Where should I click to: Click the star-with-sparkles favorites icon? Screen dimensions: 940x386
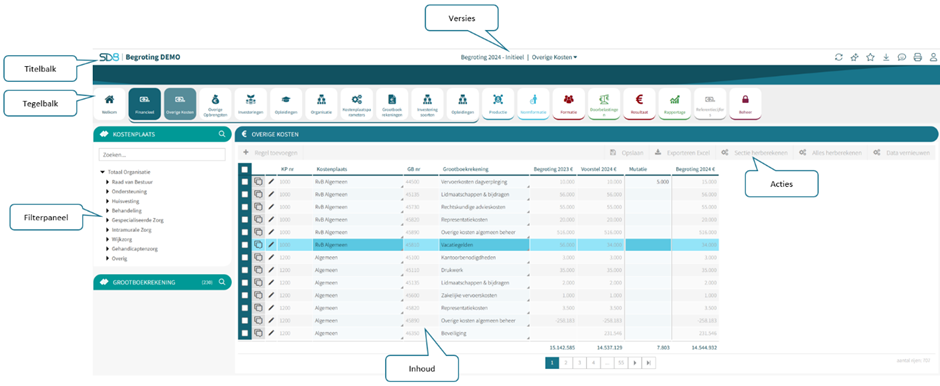(854, 57)
